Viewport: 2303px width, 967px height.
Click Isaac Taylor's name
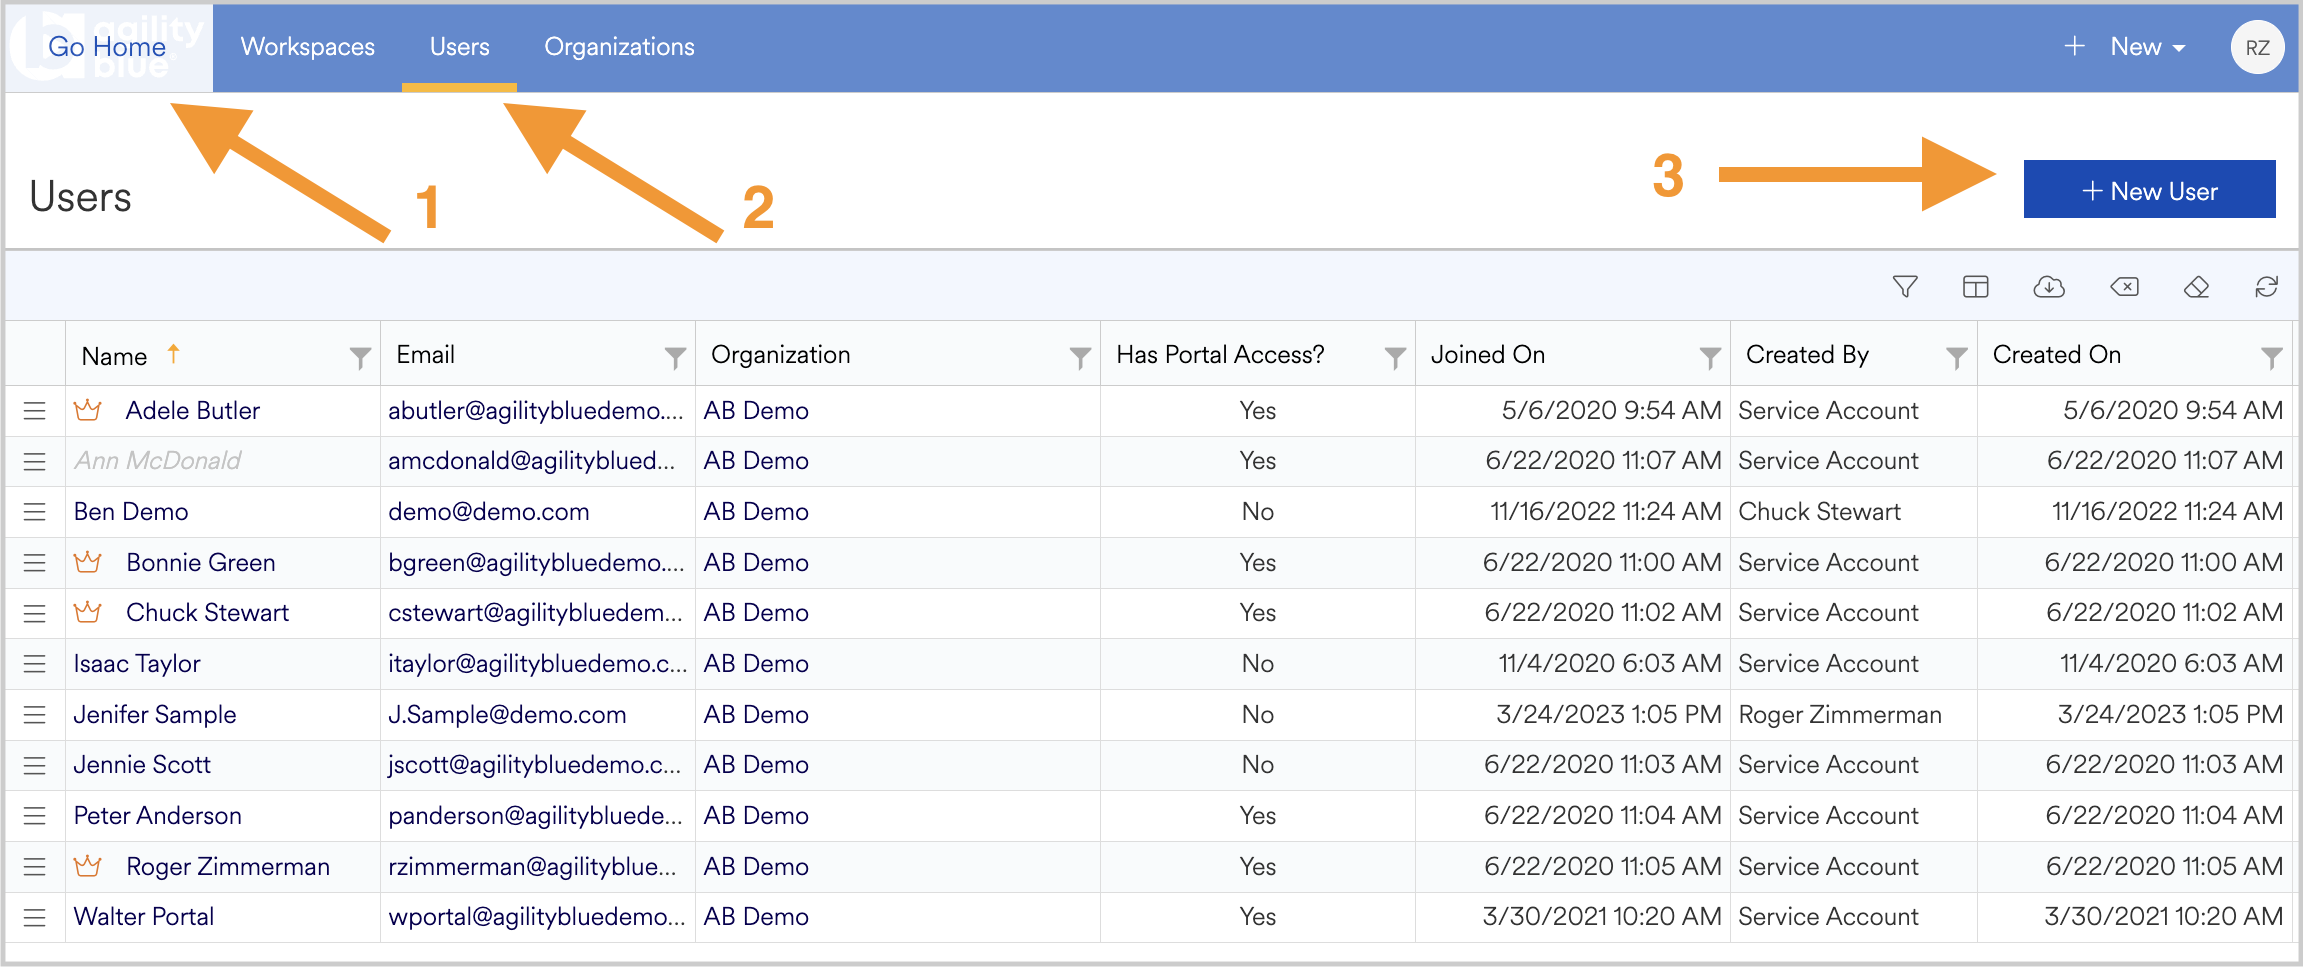(x=137, y=664)
